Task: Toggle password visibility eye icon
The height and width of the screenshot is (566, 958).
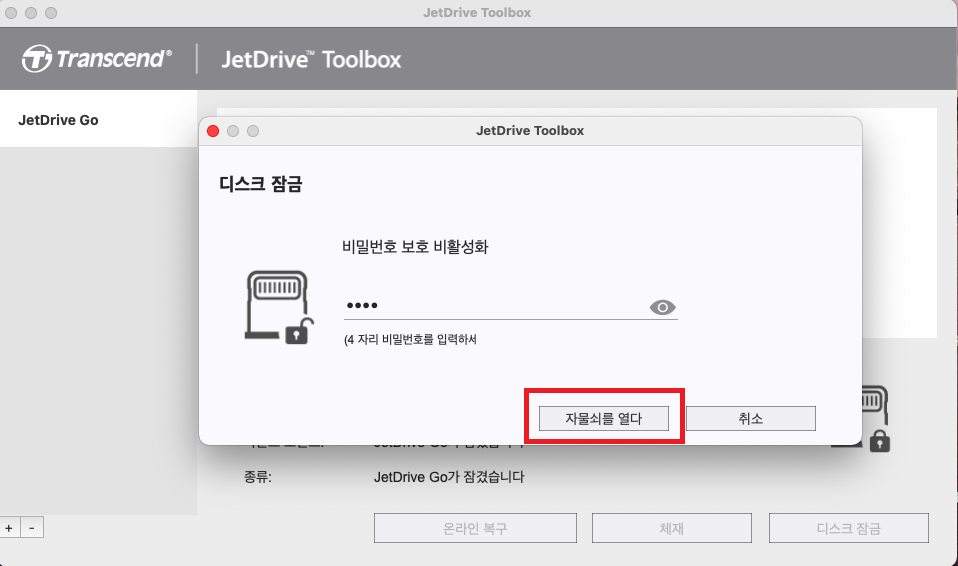Action: point(662,307)
